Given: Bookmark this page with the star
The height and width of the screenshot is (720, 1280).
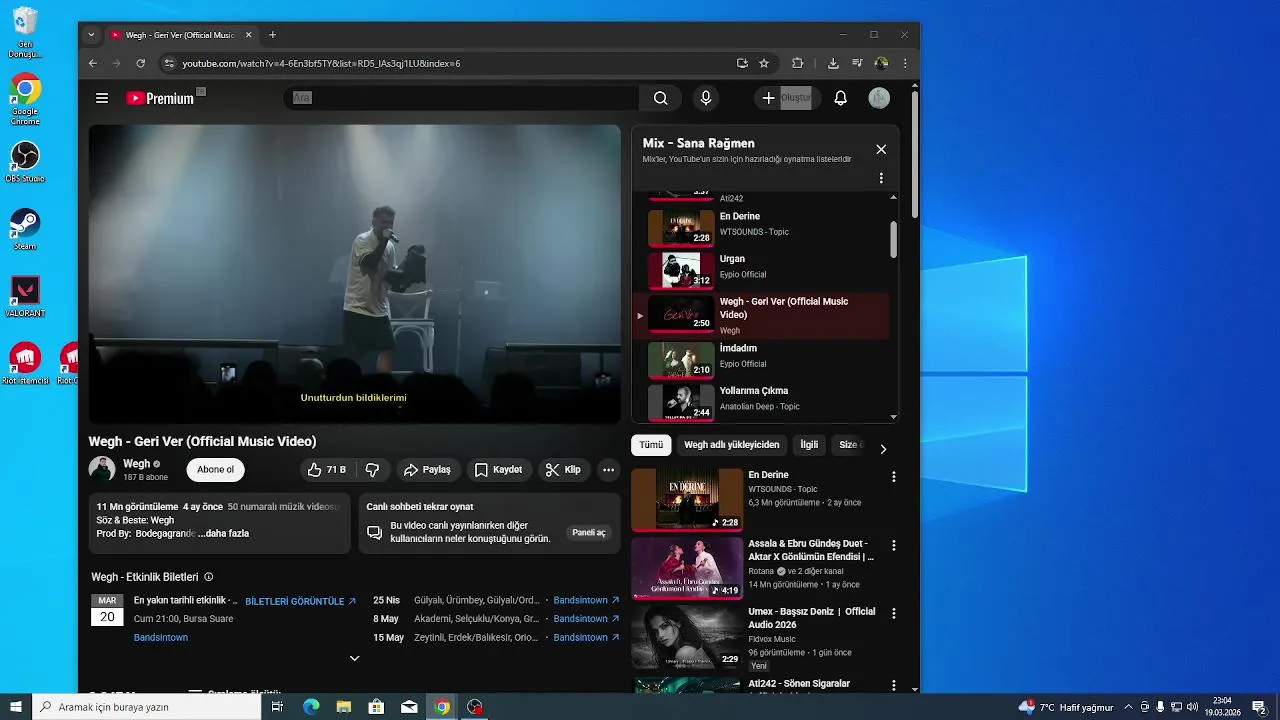Looking at the screenshot, I should coord(764,63).
